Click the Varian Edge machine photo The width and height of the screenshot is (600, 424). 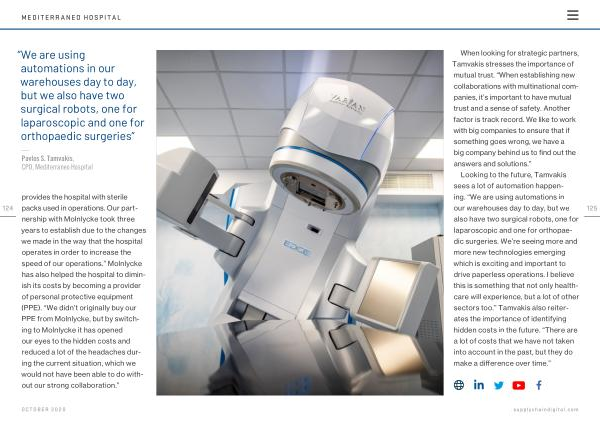click(299, 222)
